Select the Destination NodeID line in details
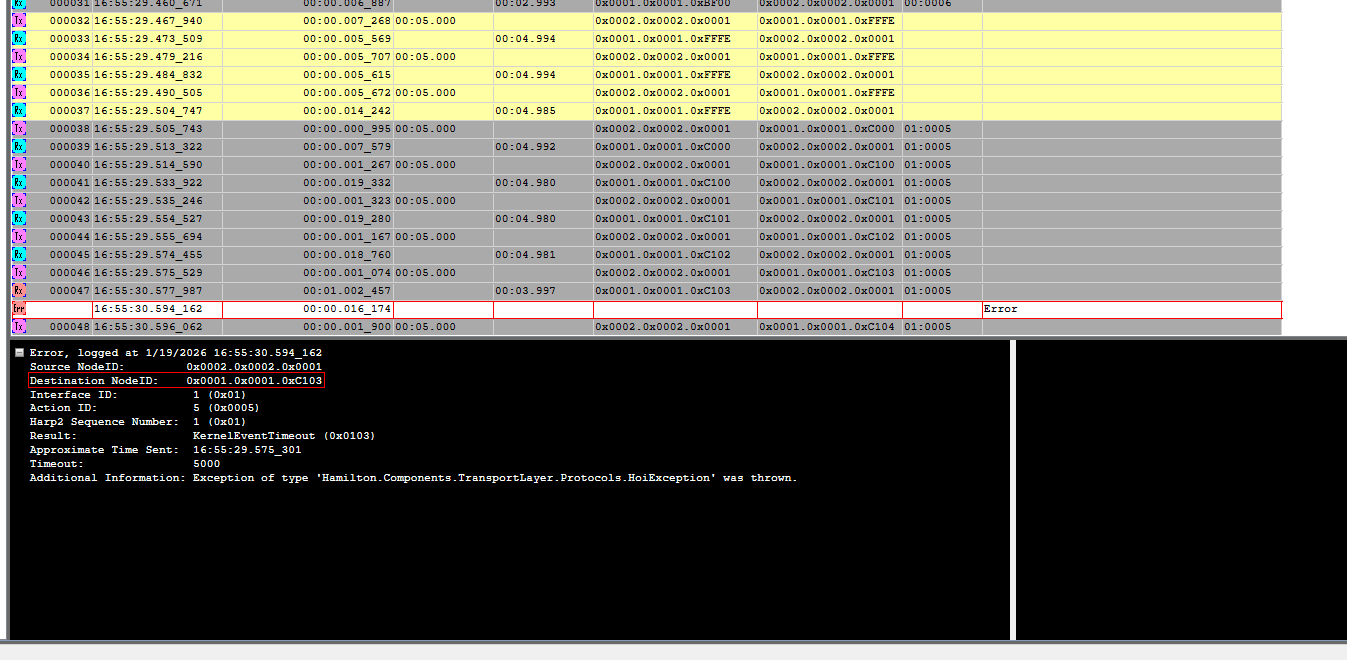Viewport: 1347px width, 660px height. (x=176, y=381)
